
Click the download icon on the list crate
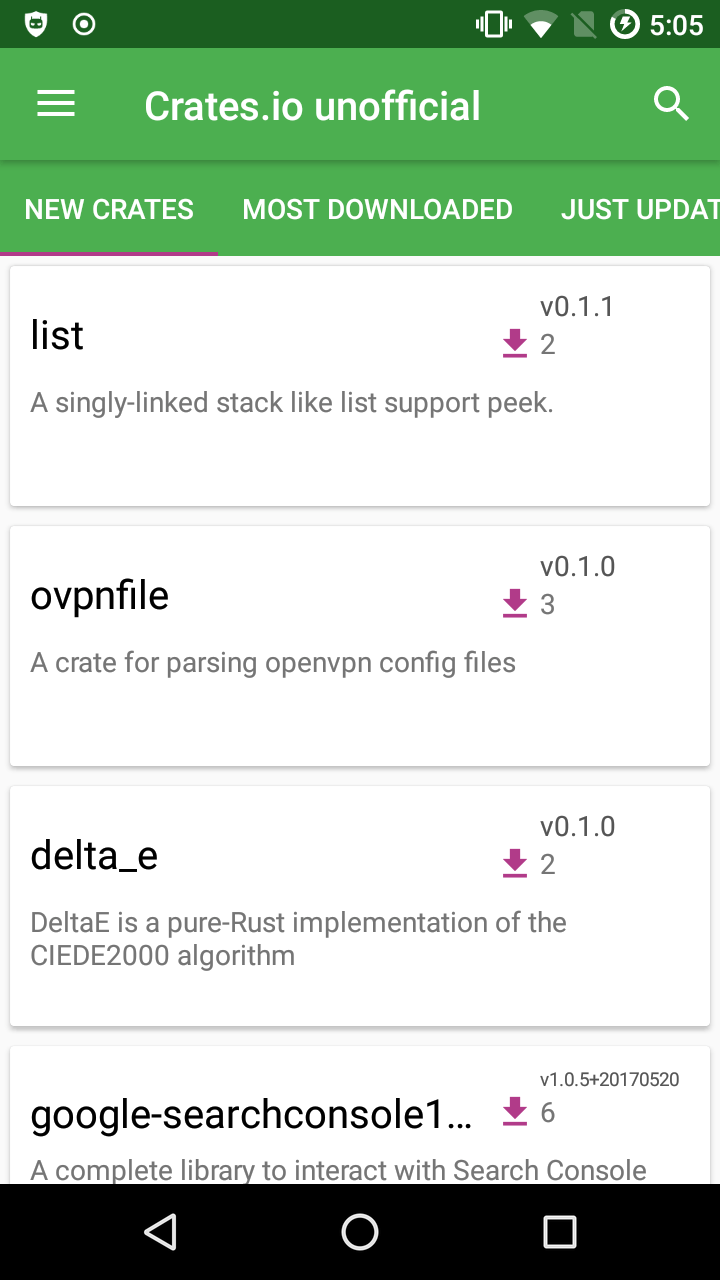pos(514,343)
